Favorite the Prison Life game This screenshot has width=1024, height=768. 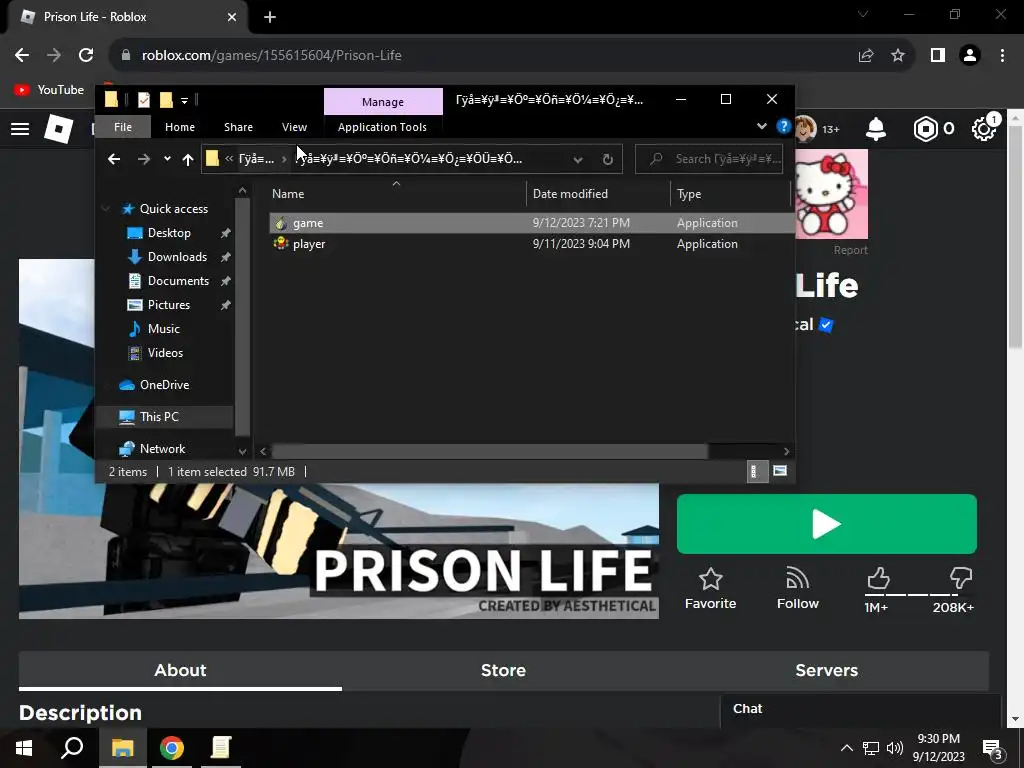[x=711, y=588]
